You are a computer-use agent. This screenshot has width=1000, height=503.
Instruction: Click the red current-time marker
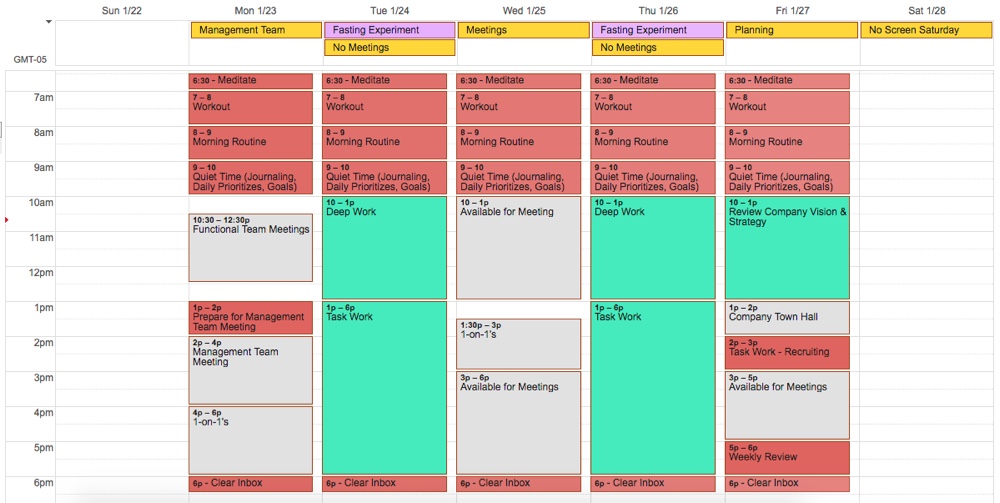tap(7, 219)
